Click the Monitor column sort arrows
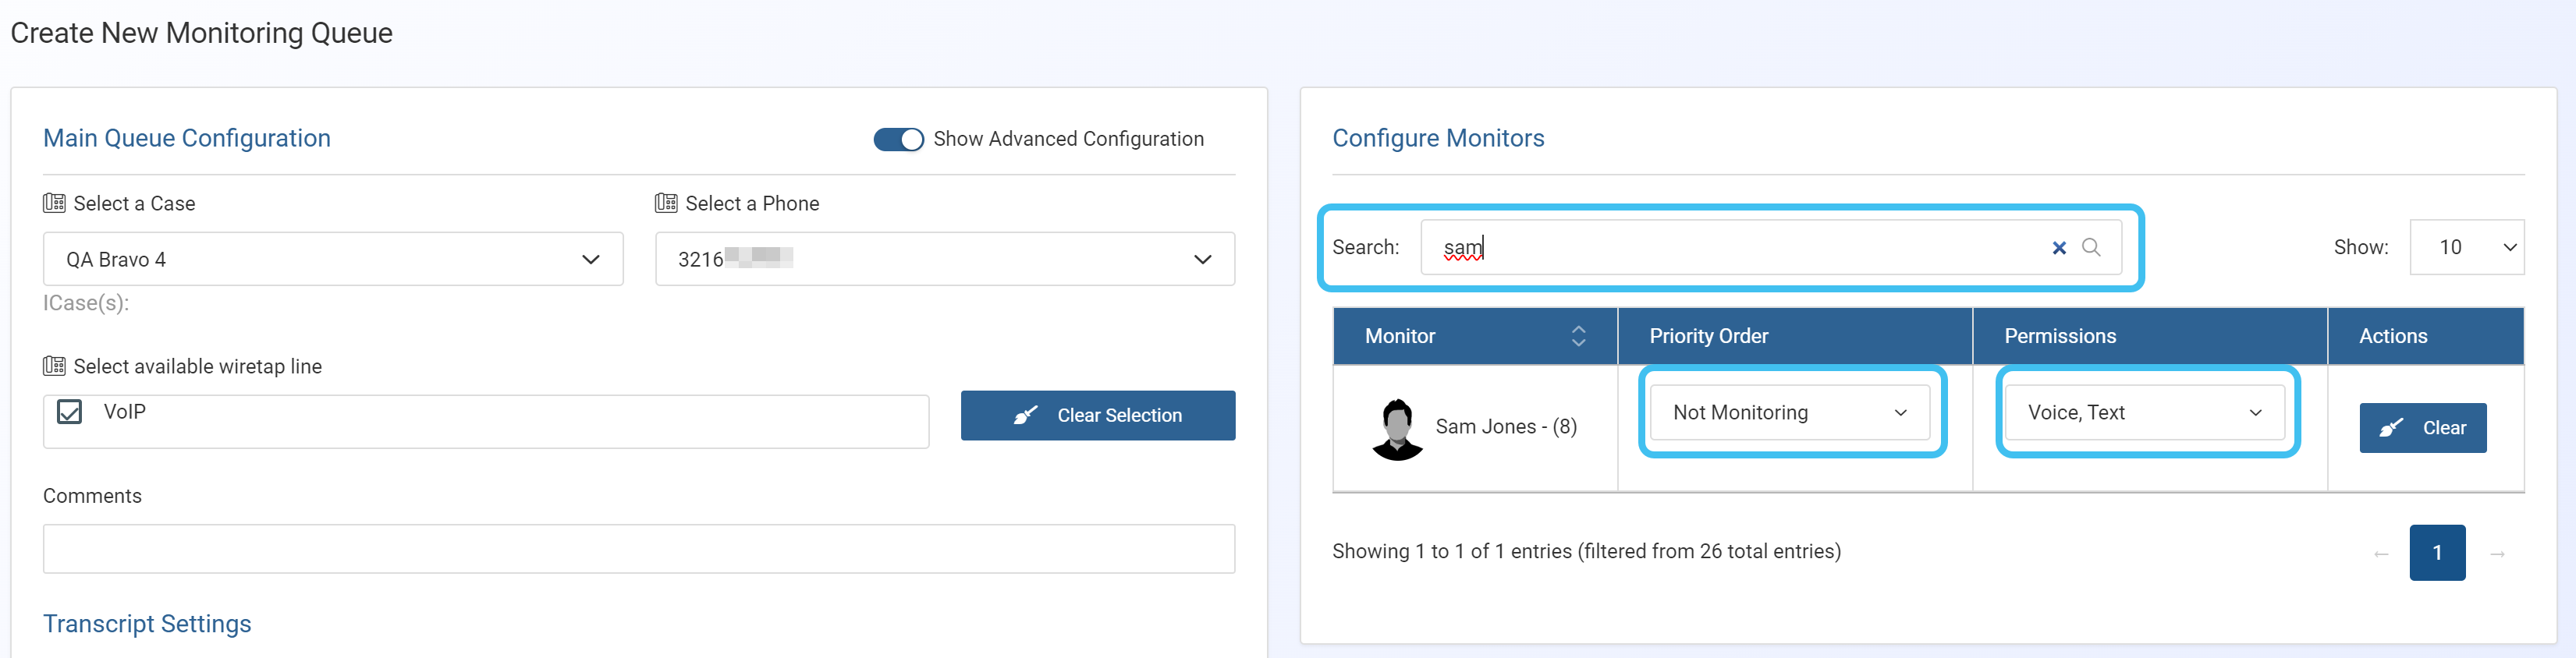The image size is (2576, 658). [1578, 336]
